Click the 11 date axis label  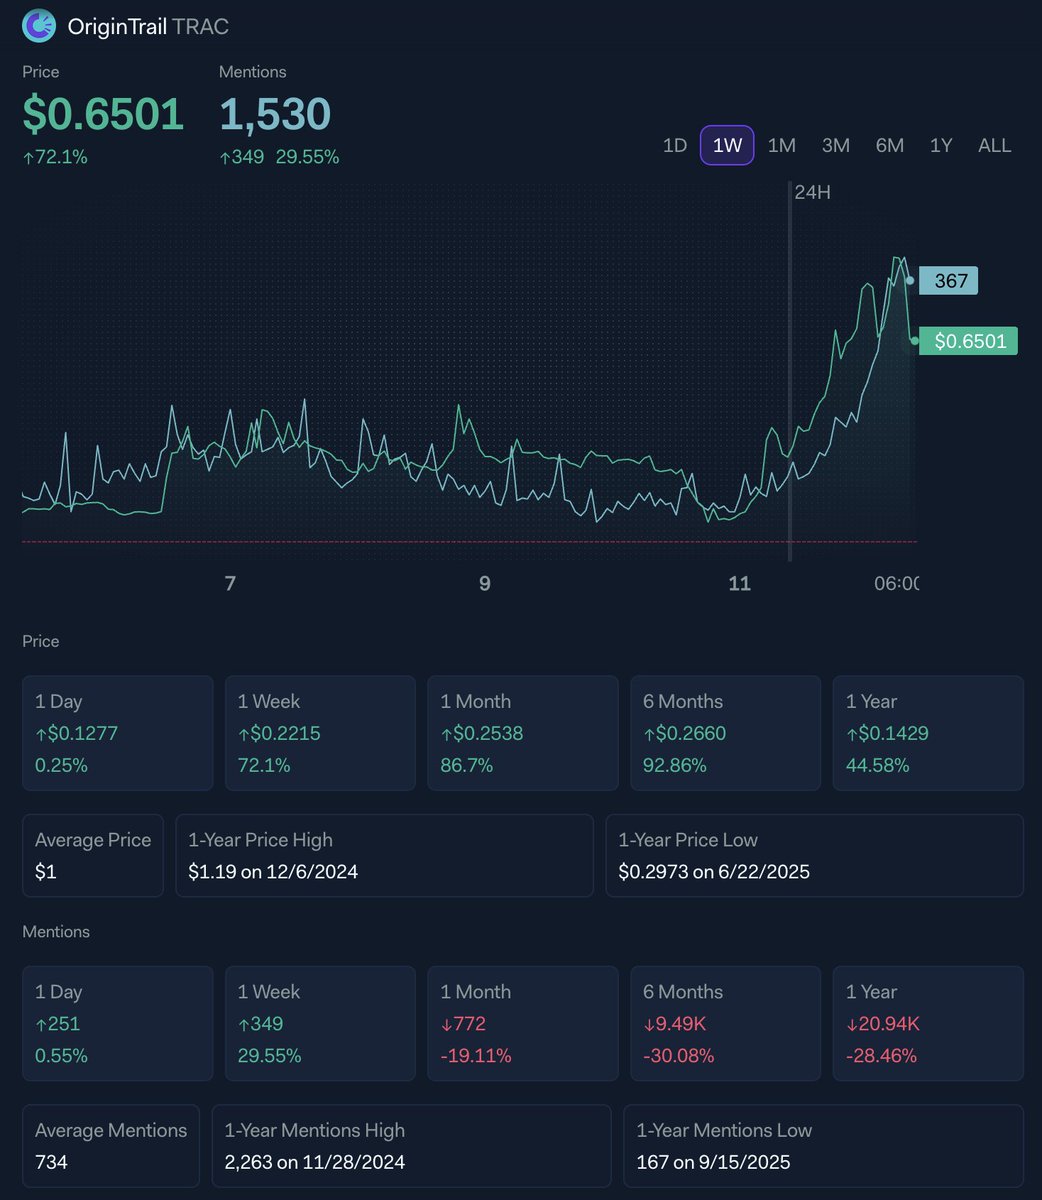[739, 583]
